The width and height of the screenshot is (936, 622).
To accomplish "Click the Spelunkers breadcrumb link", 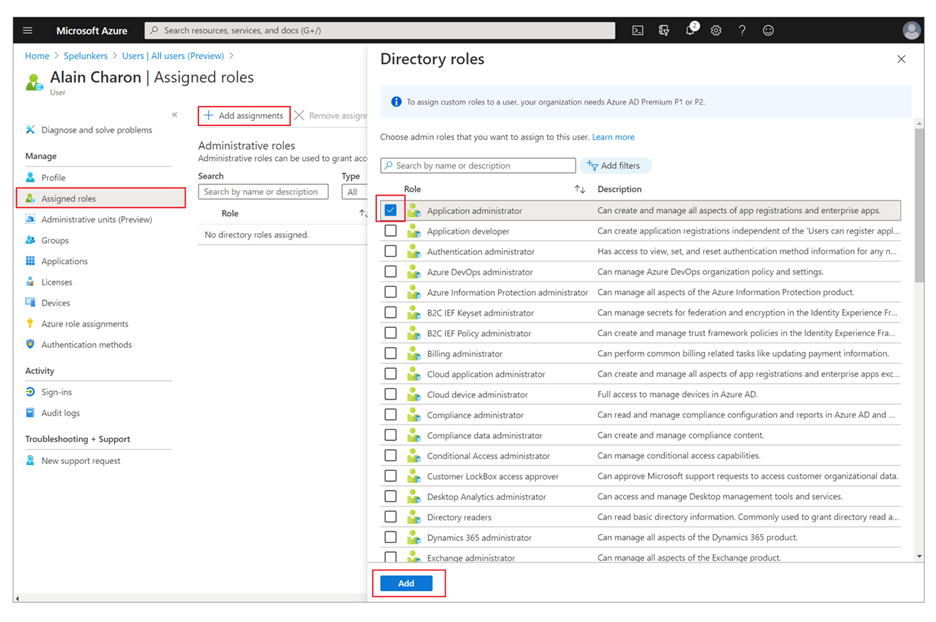I will coord(85,56).
